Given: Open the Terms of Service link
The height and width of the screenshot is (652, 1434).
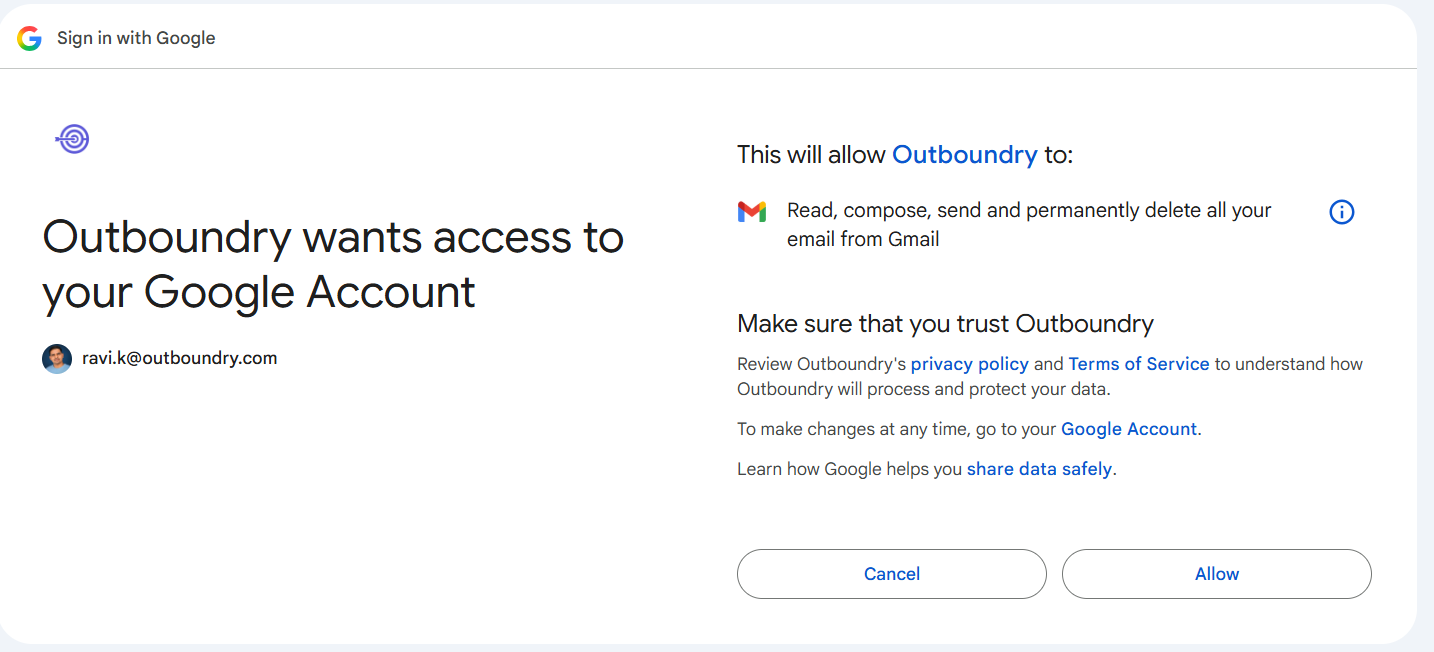Looking at the screenshot, I should click(x=1139, y=364).
